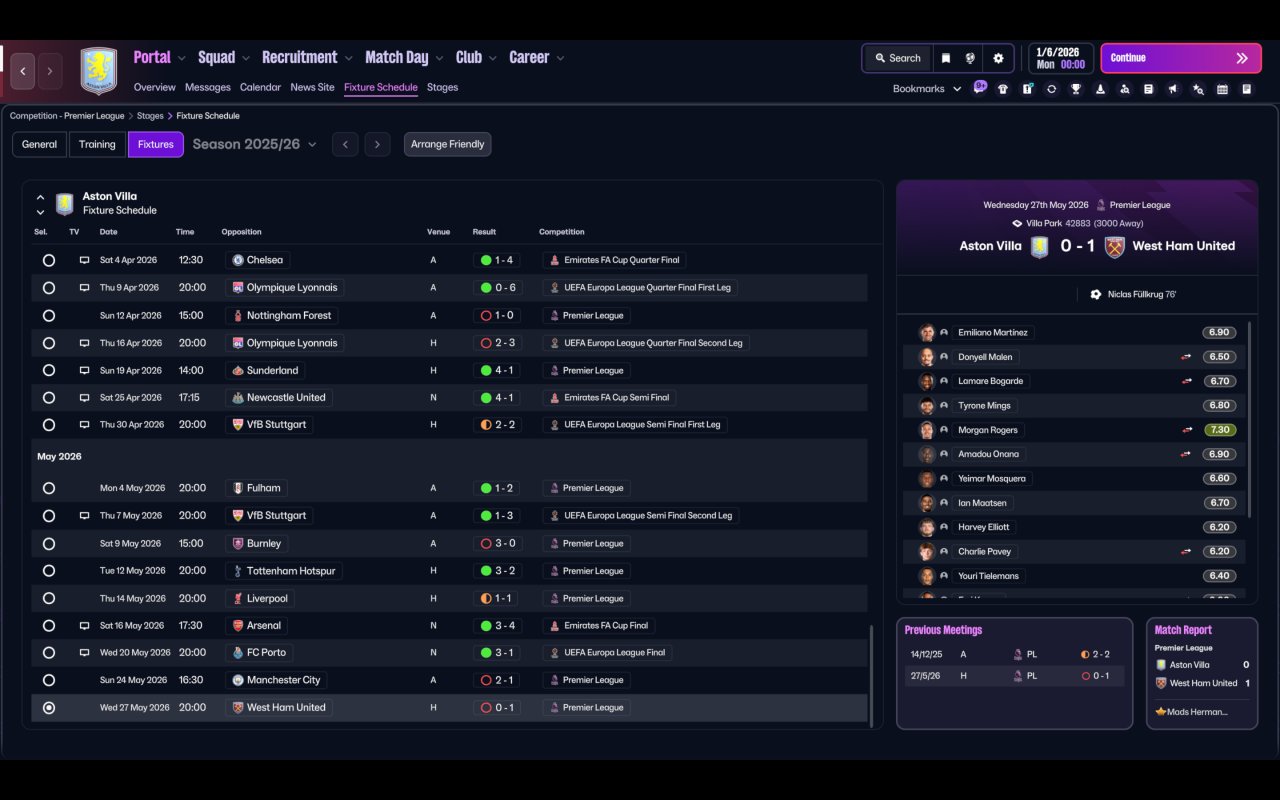This screenshot has width=1280, height=800.
Task: Open the Competition - Premier League breadcrumb link
Action: point(67,116)
